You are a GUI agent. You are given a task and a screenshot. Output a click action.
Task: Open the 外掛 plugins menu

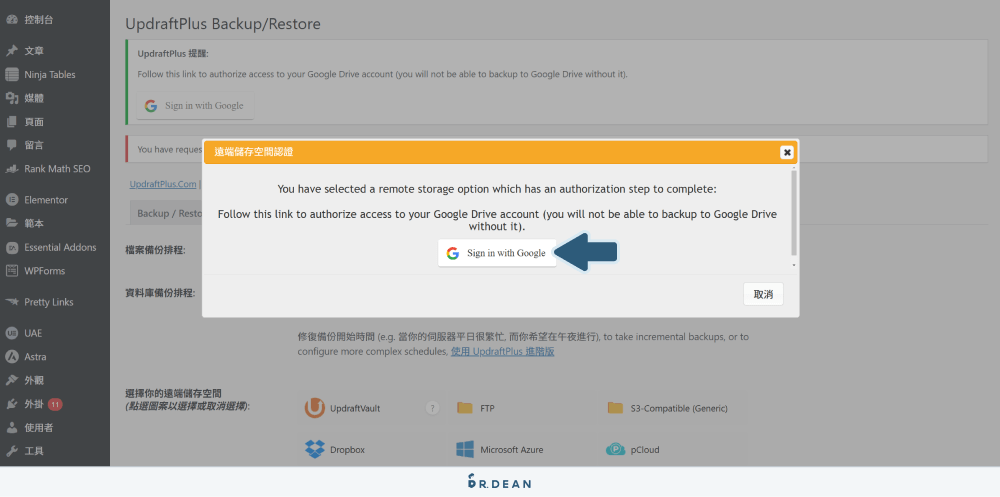(x=34, y=404)
